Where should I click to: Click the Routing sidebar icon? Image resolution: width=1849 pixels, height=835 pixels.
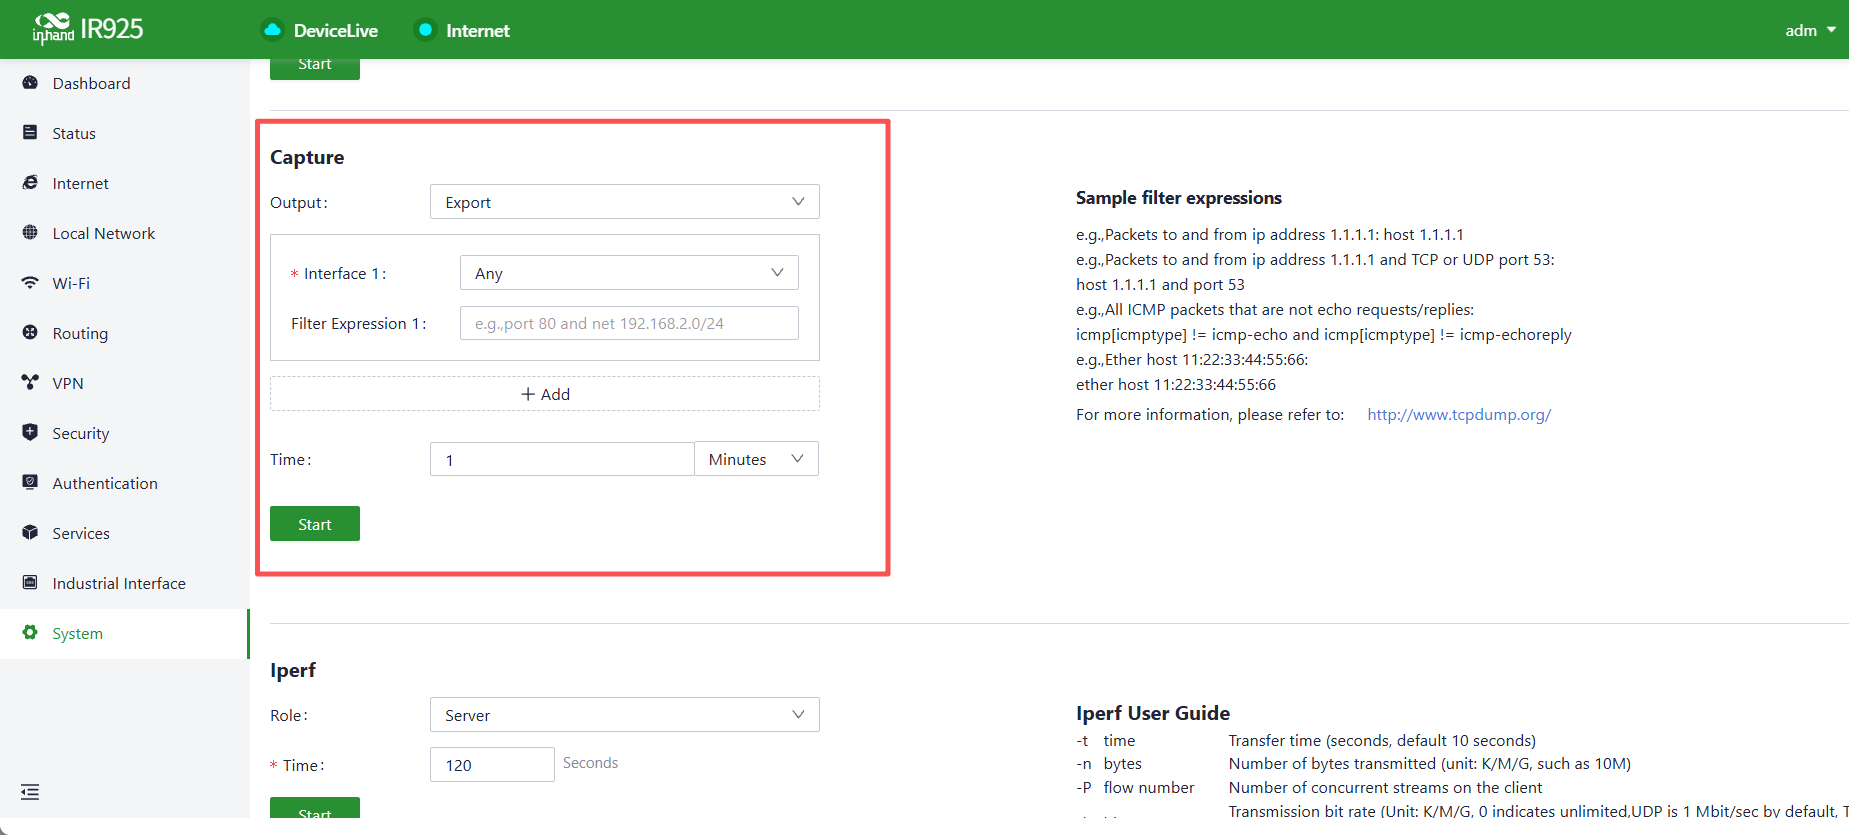coord(30,333)
